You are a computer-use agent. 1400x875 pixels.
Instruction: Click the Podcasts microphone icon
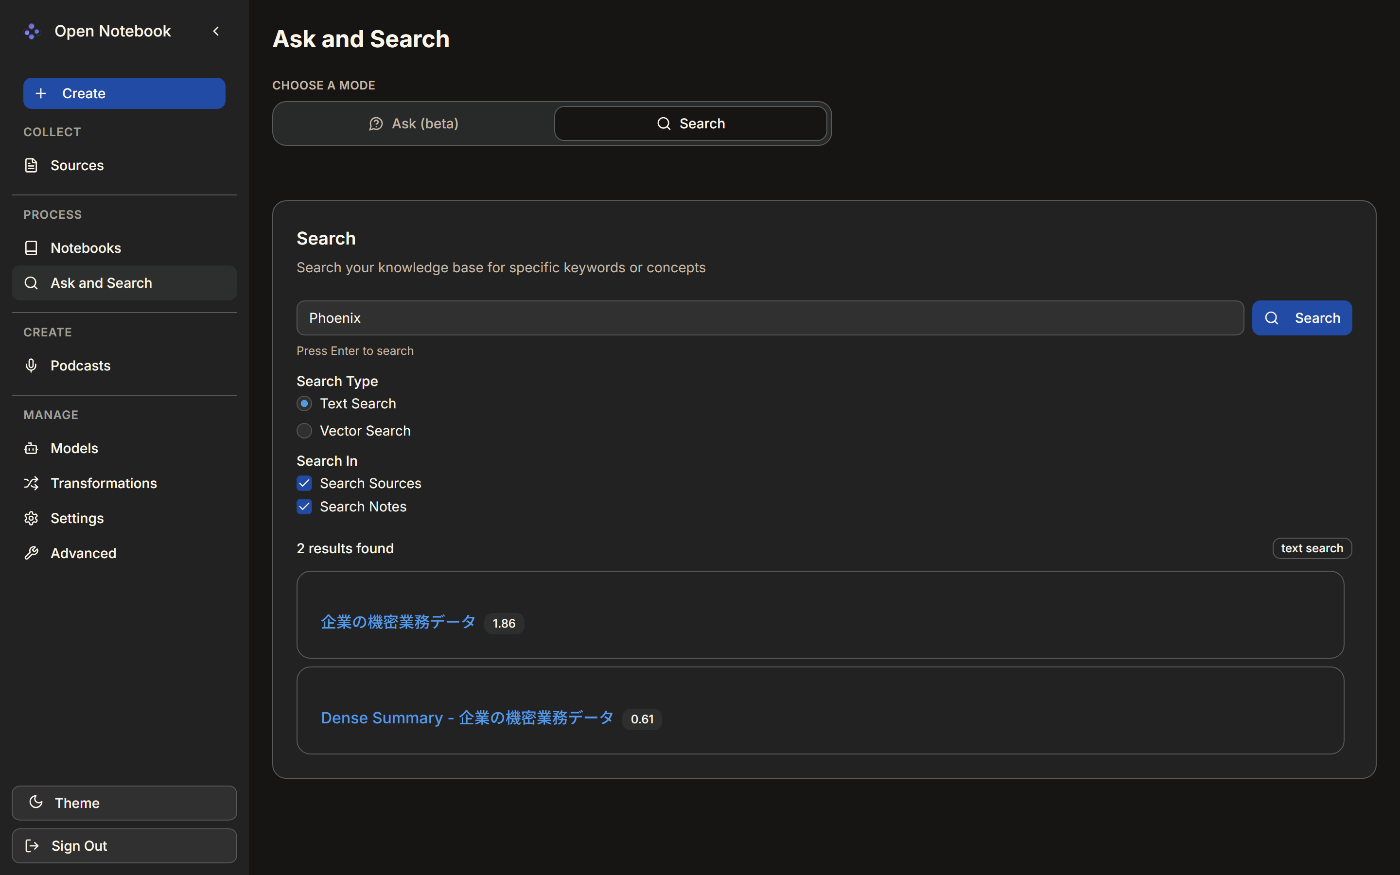click(x=31, y=366)
